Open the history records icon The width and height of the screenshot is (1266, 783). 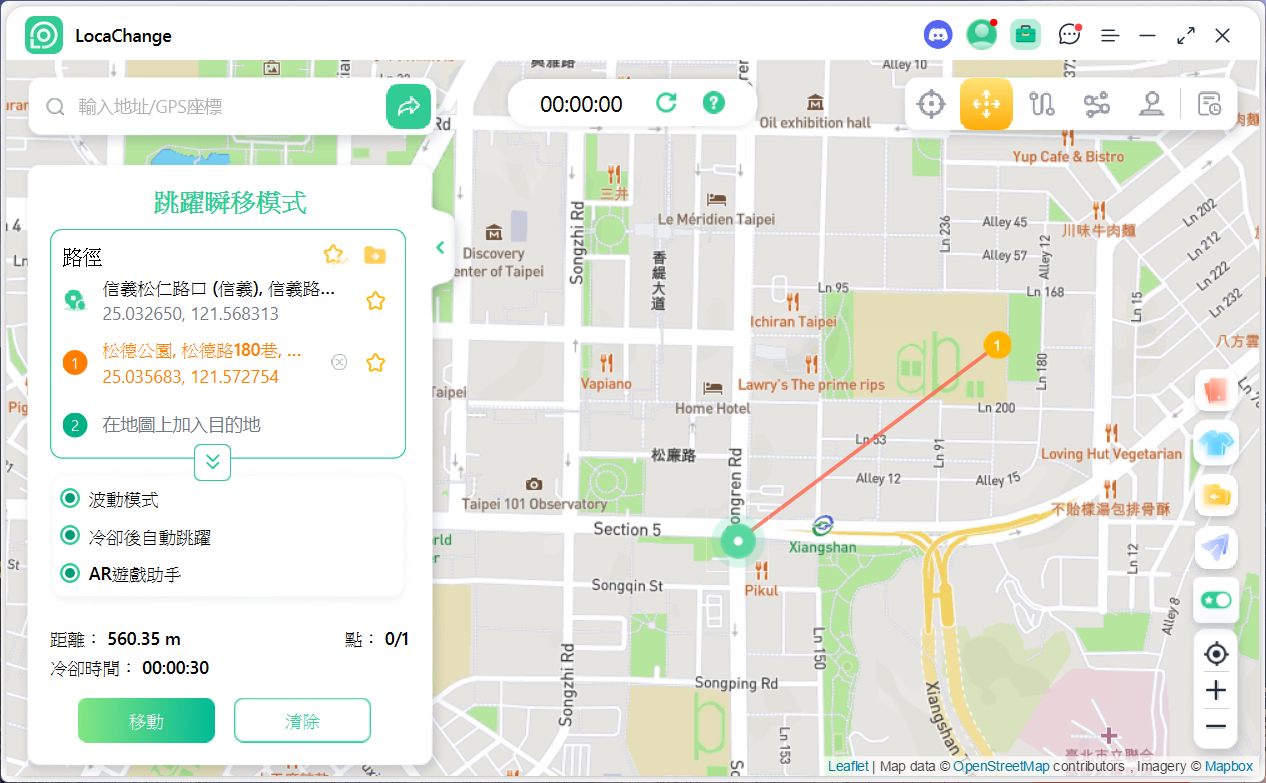click(1210, 104)
